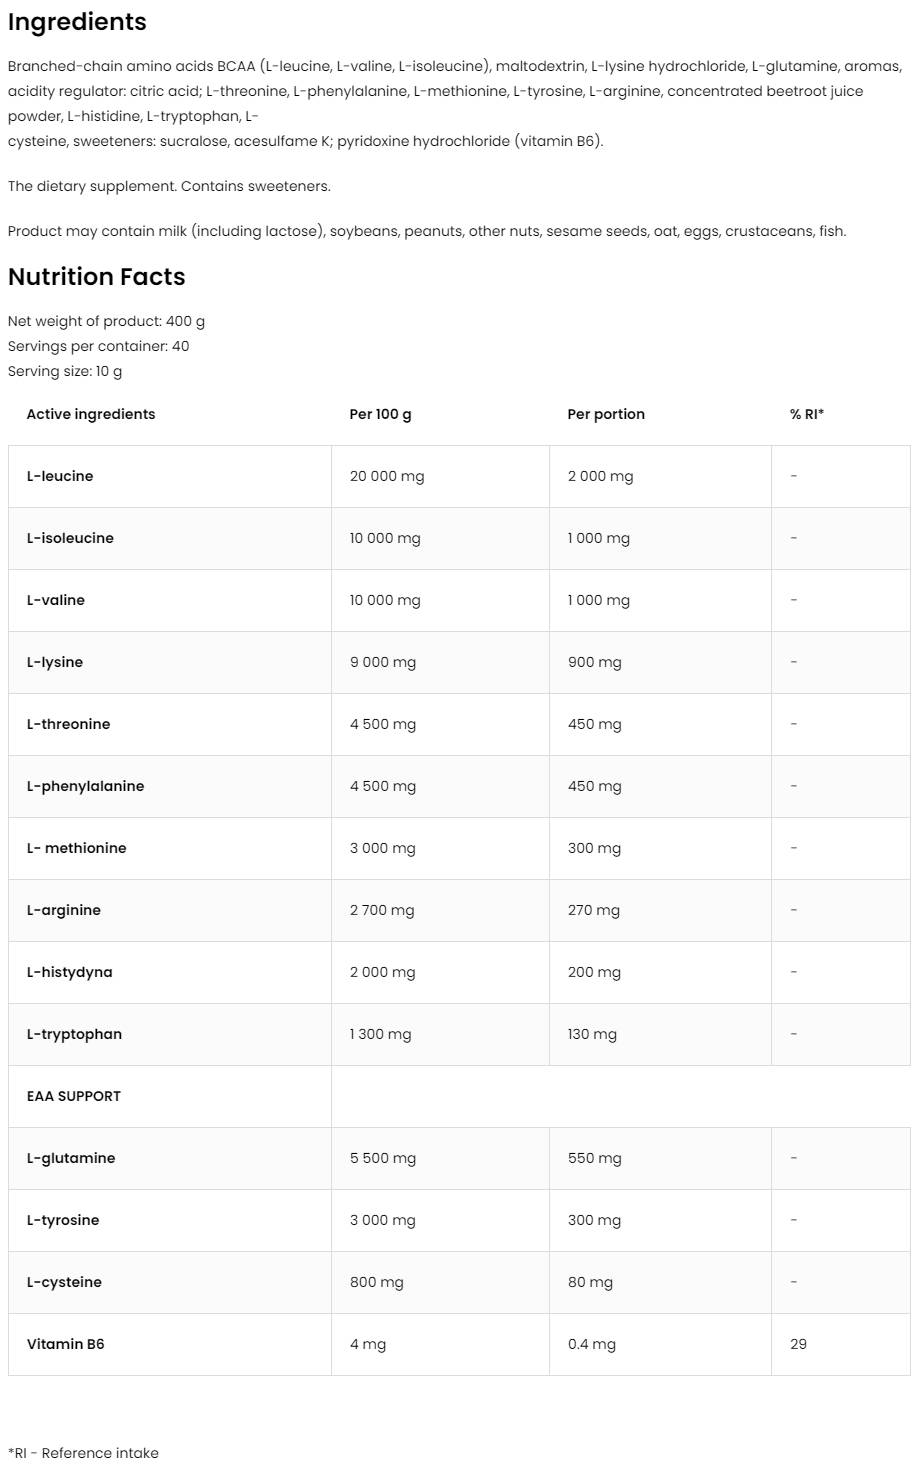Viewport: 924px width, 1478px height.
Task: Select the L-tryptophan 130 mg cell
Action: pos(592,1034)
